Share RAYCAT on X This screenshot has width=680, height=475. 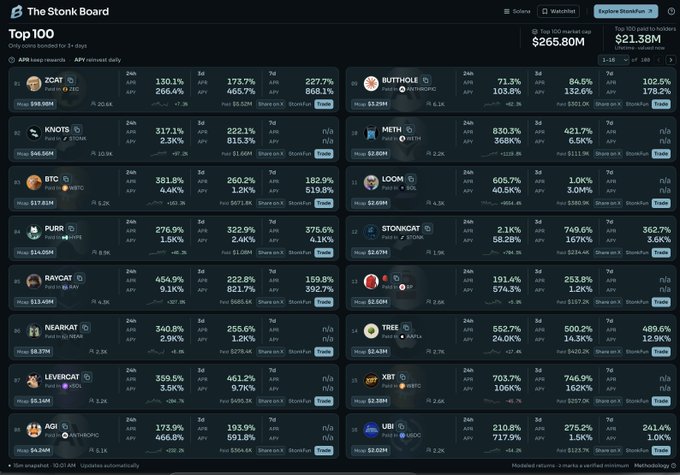(x=271, y=302)
